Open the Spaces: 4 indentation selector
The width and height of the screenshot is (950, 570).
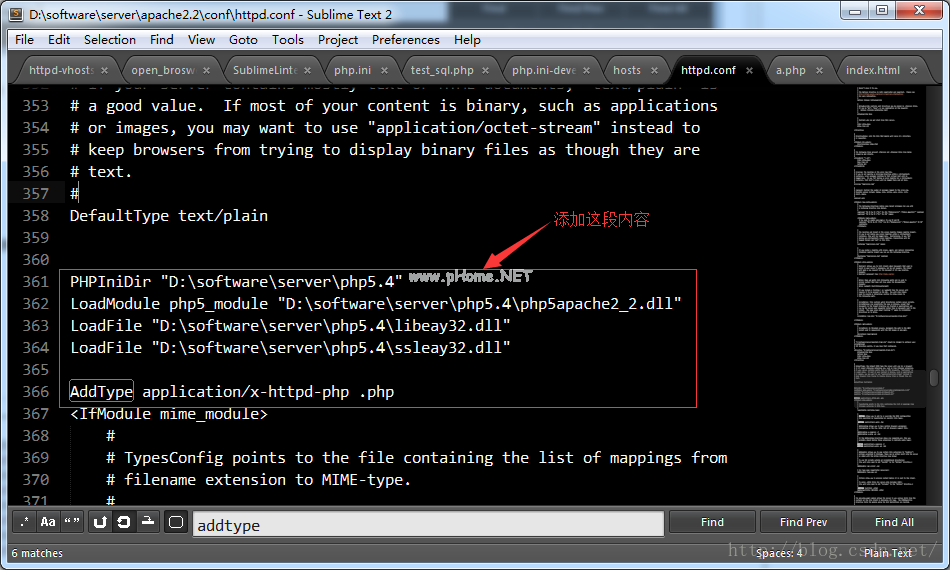tap(779, 553)
